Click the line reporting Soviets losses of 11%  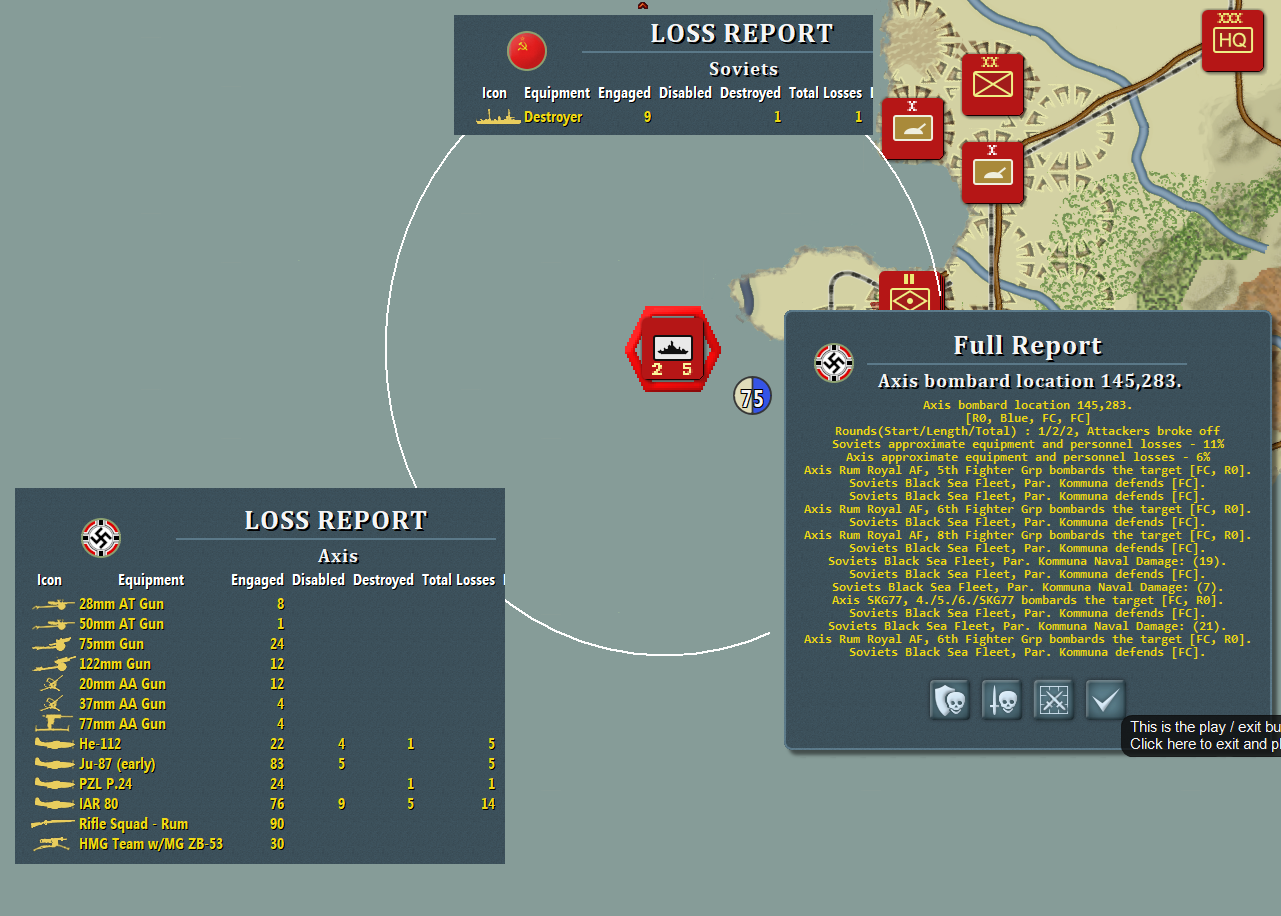[1028, 444]
